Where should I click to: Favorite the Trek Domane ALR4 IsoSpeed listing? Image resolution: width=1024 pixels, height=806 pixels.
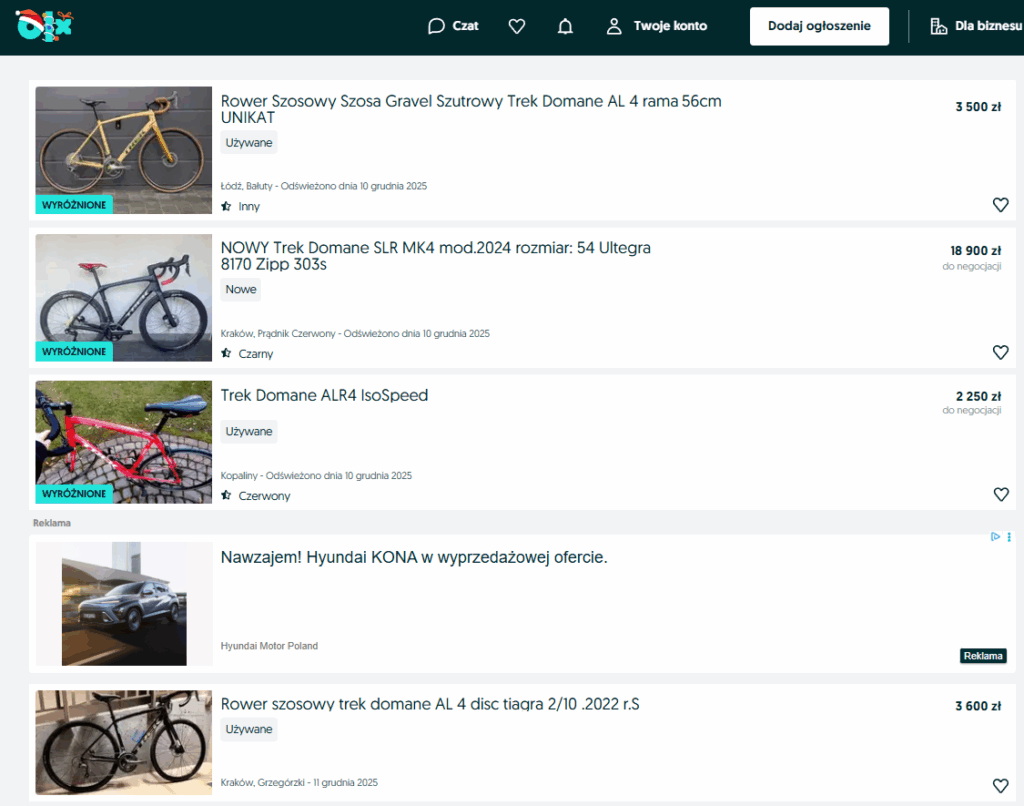pos(1000,494)
